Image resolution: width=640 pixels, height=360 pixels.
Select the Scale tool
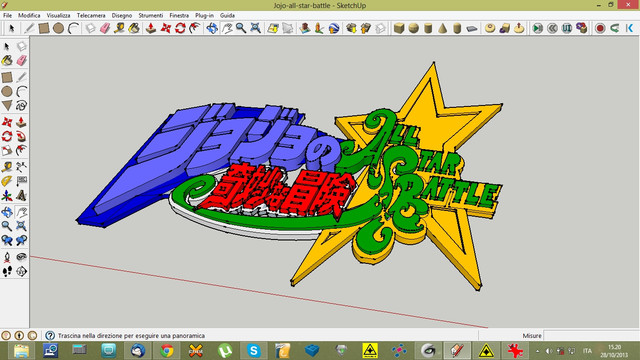pyautogui.click(x=7, y=150)
